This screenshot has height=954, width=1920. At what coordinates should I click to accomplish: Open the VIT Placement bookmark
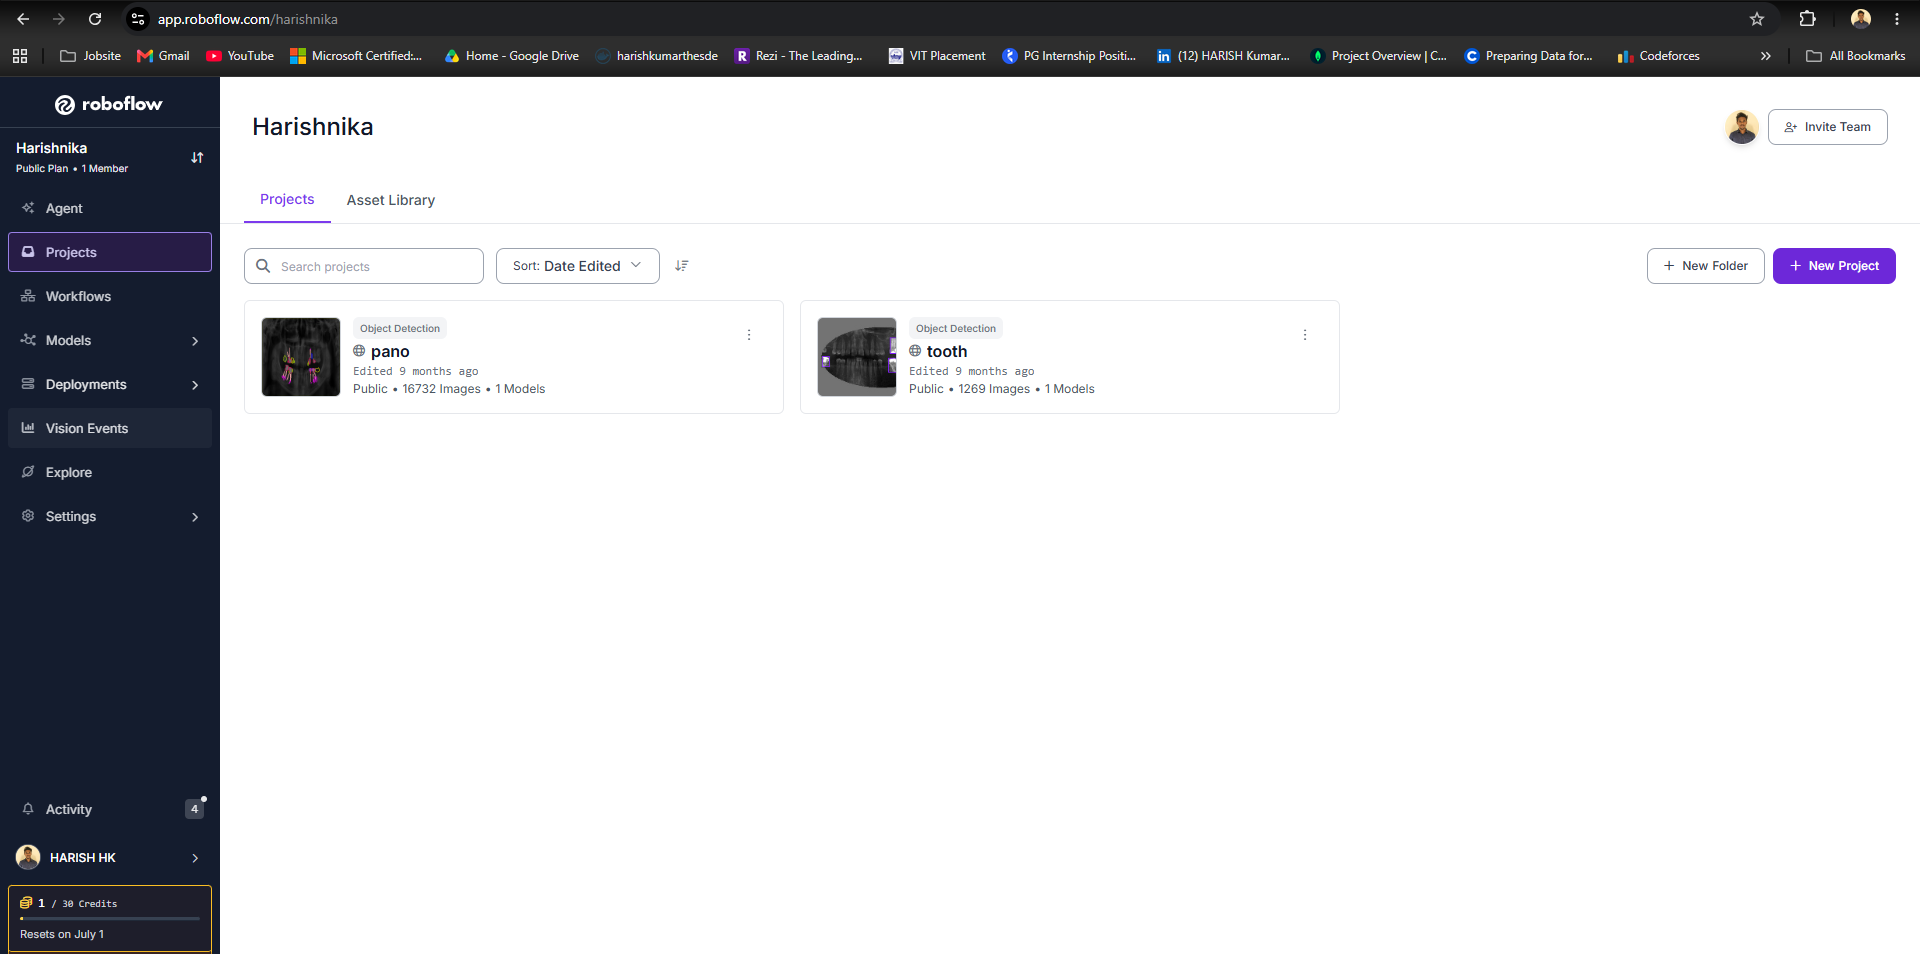click(x=937, y=56)
